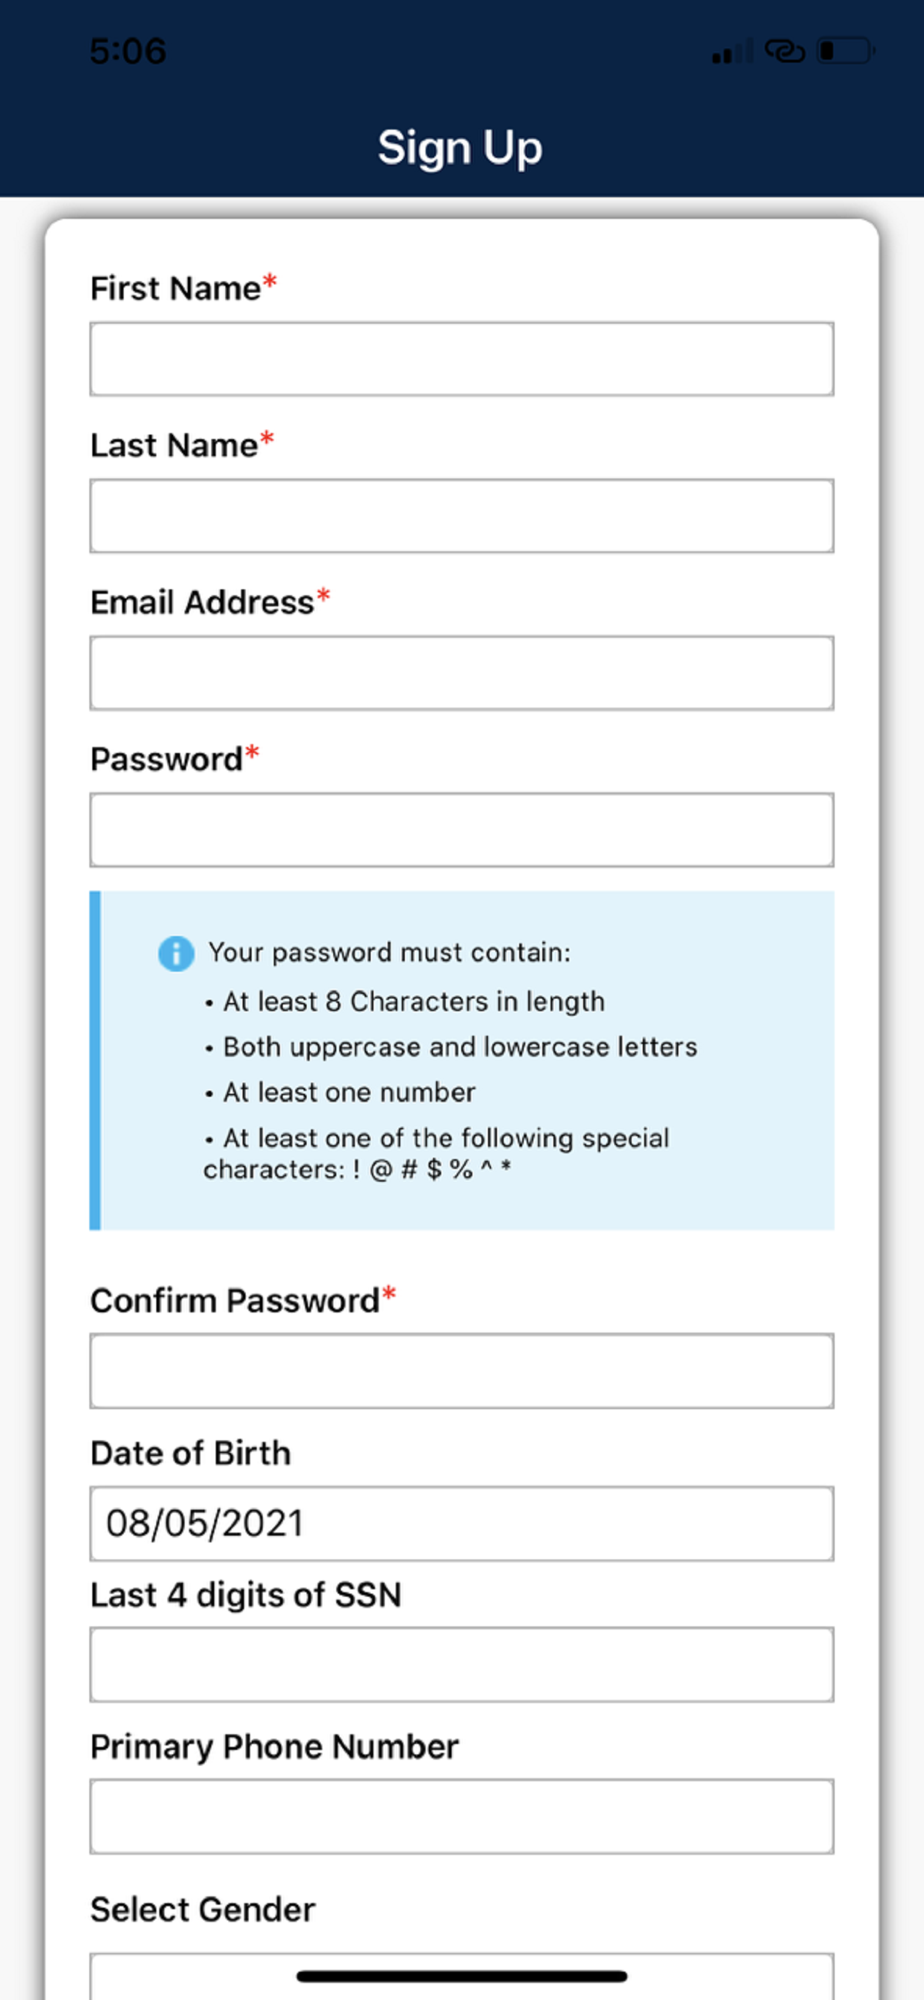Tap the 5:06 clock in status bar
This screenshot has width=924, height=2000.
click(x=128, y=52)
